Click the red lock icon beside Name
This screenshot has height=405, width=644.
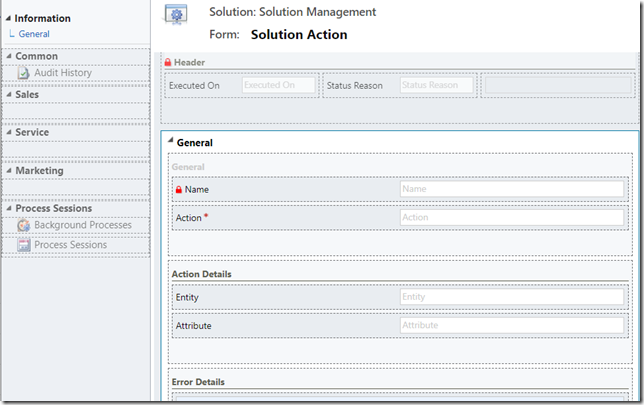pyautogui.click(x=179, y=190)
